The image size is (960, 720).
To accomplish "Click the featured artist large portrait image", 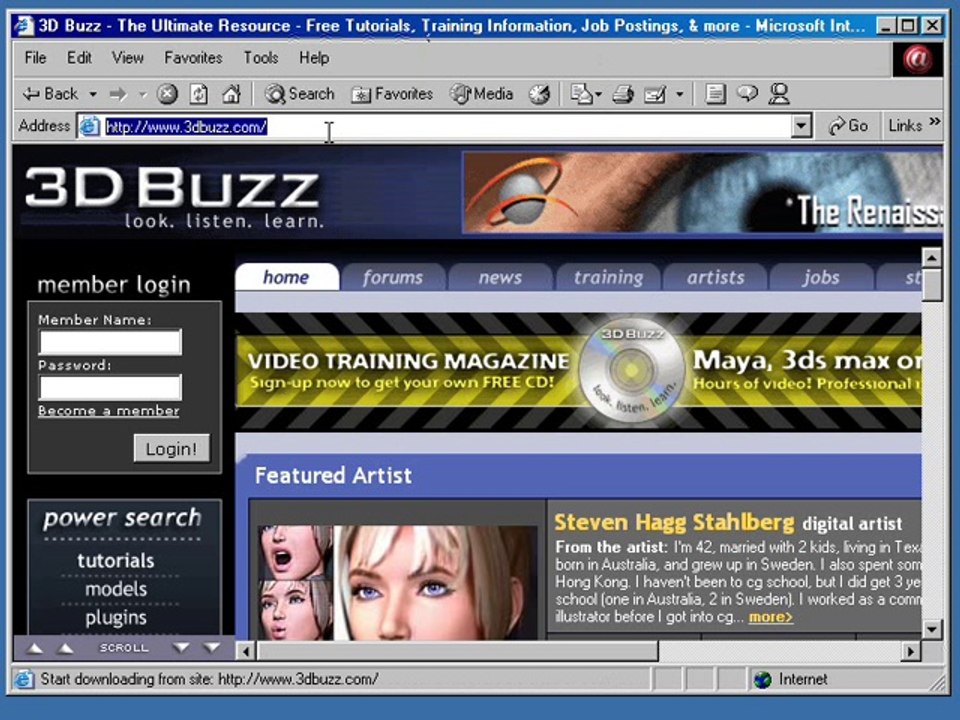I will 436,582.
